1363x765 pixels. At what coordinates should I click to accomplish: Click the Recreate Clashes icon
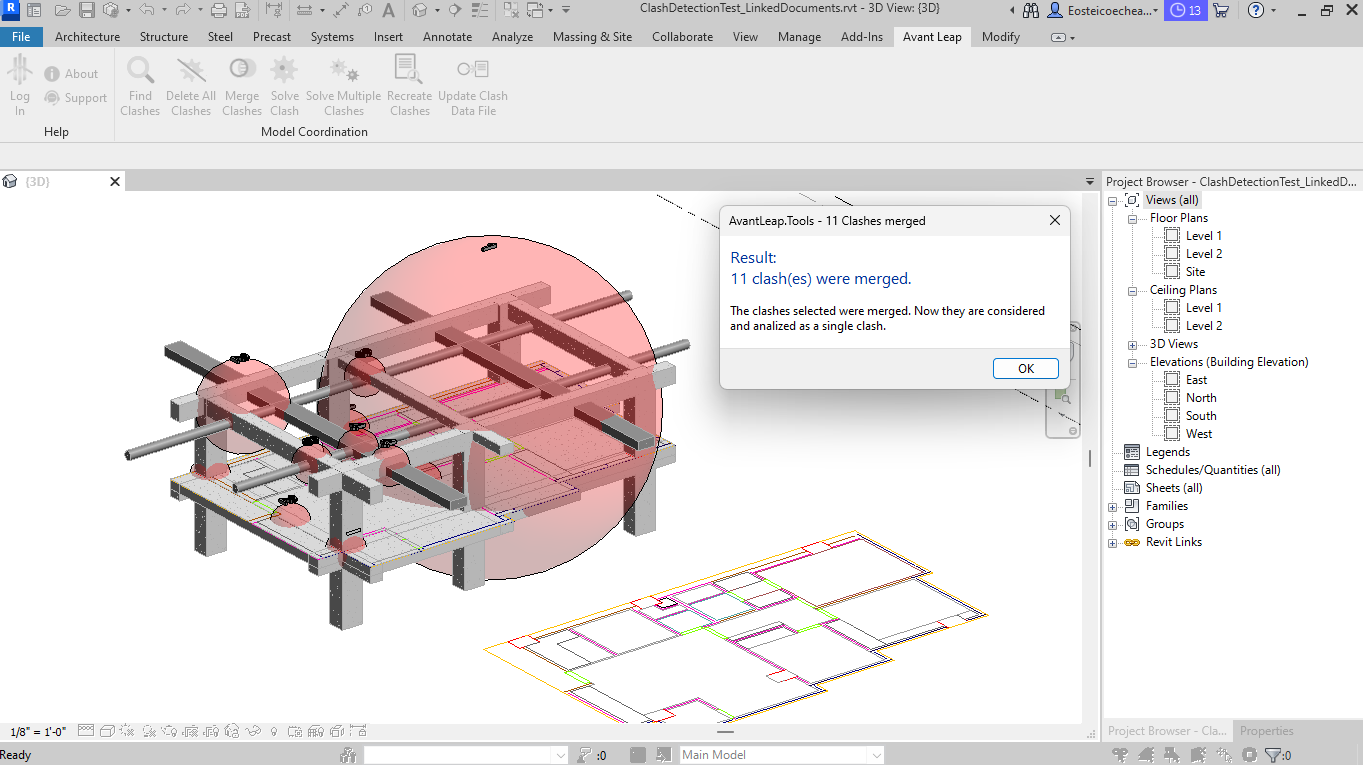click(408, 72)
